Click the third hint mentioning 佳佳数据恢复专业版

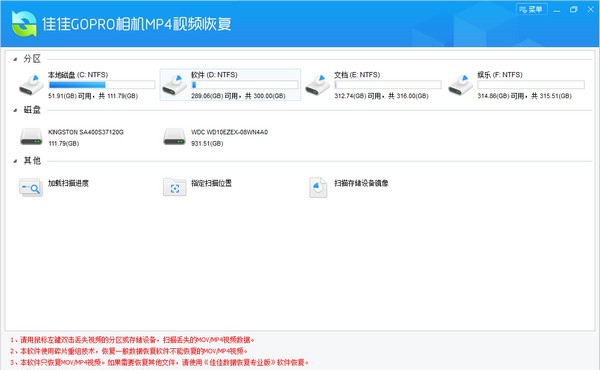(x=159, y=362)
